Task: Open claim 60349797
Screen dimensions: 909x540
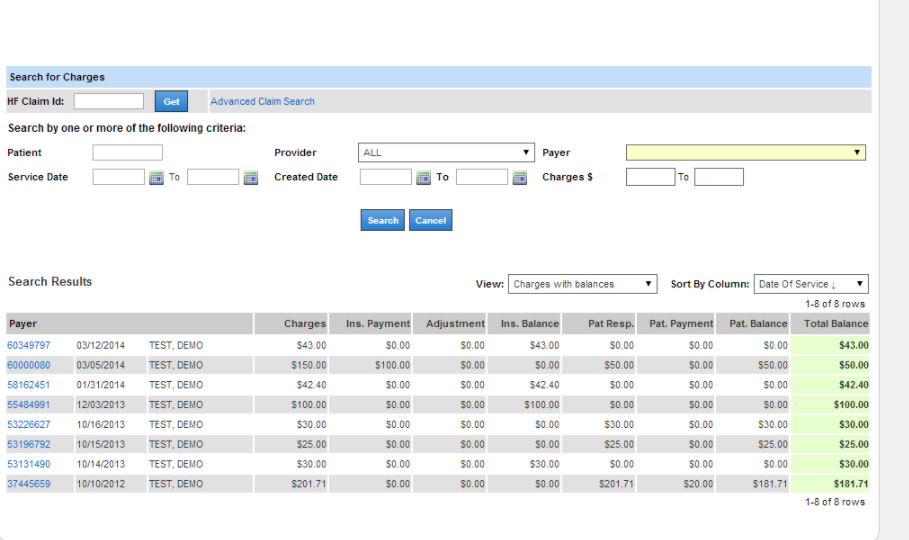Action: [x=29, y=345]
